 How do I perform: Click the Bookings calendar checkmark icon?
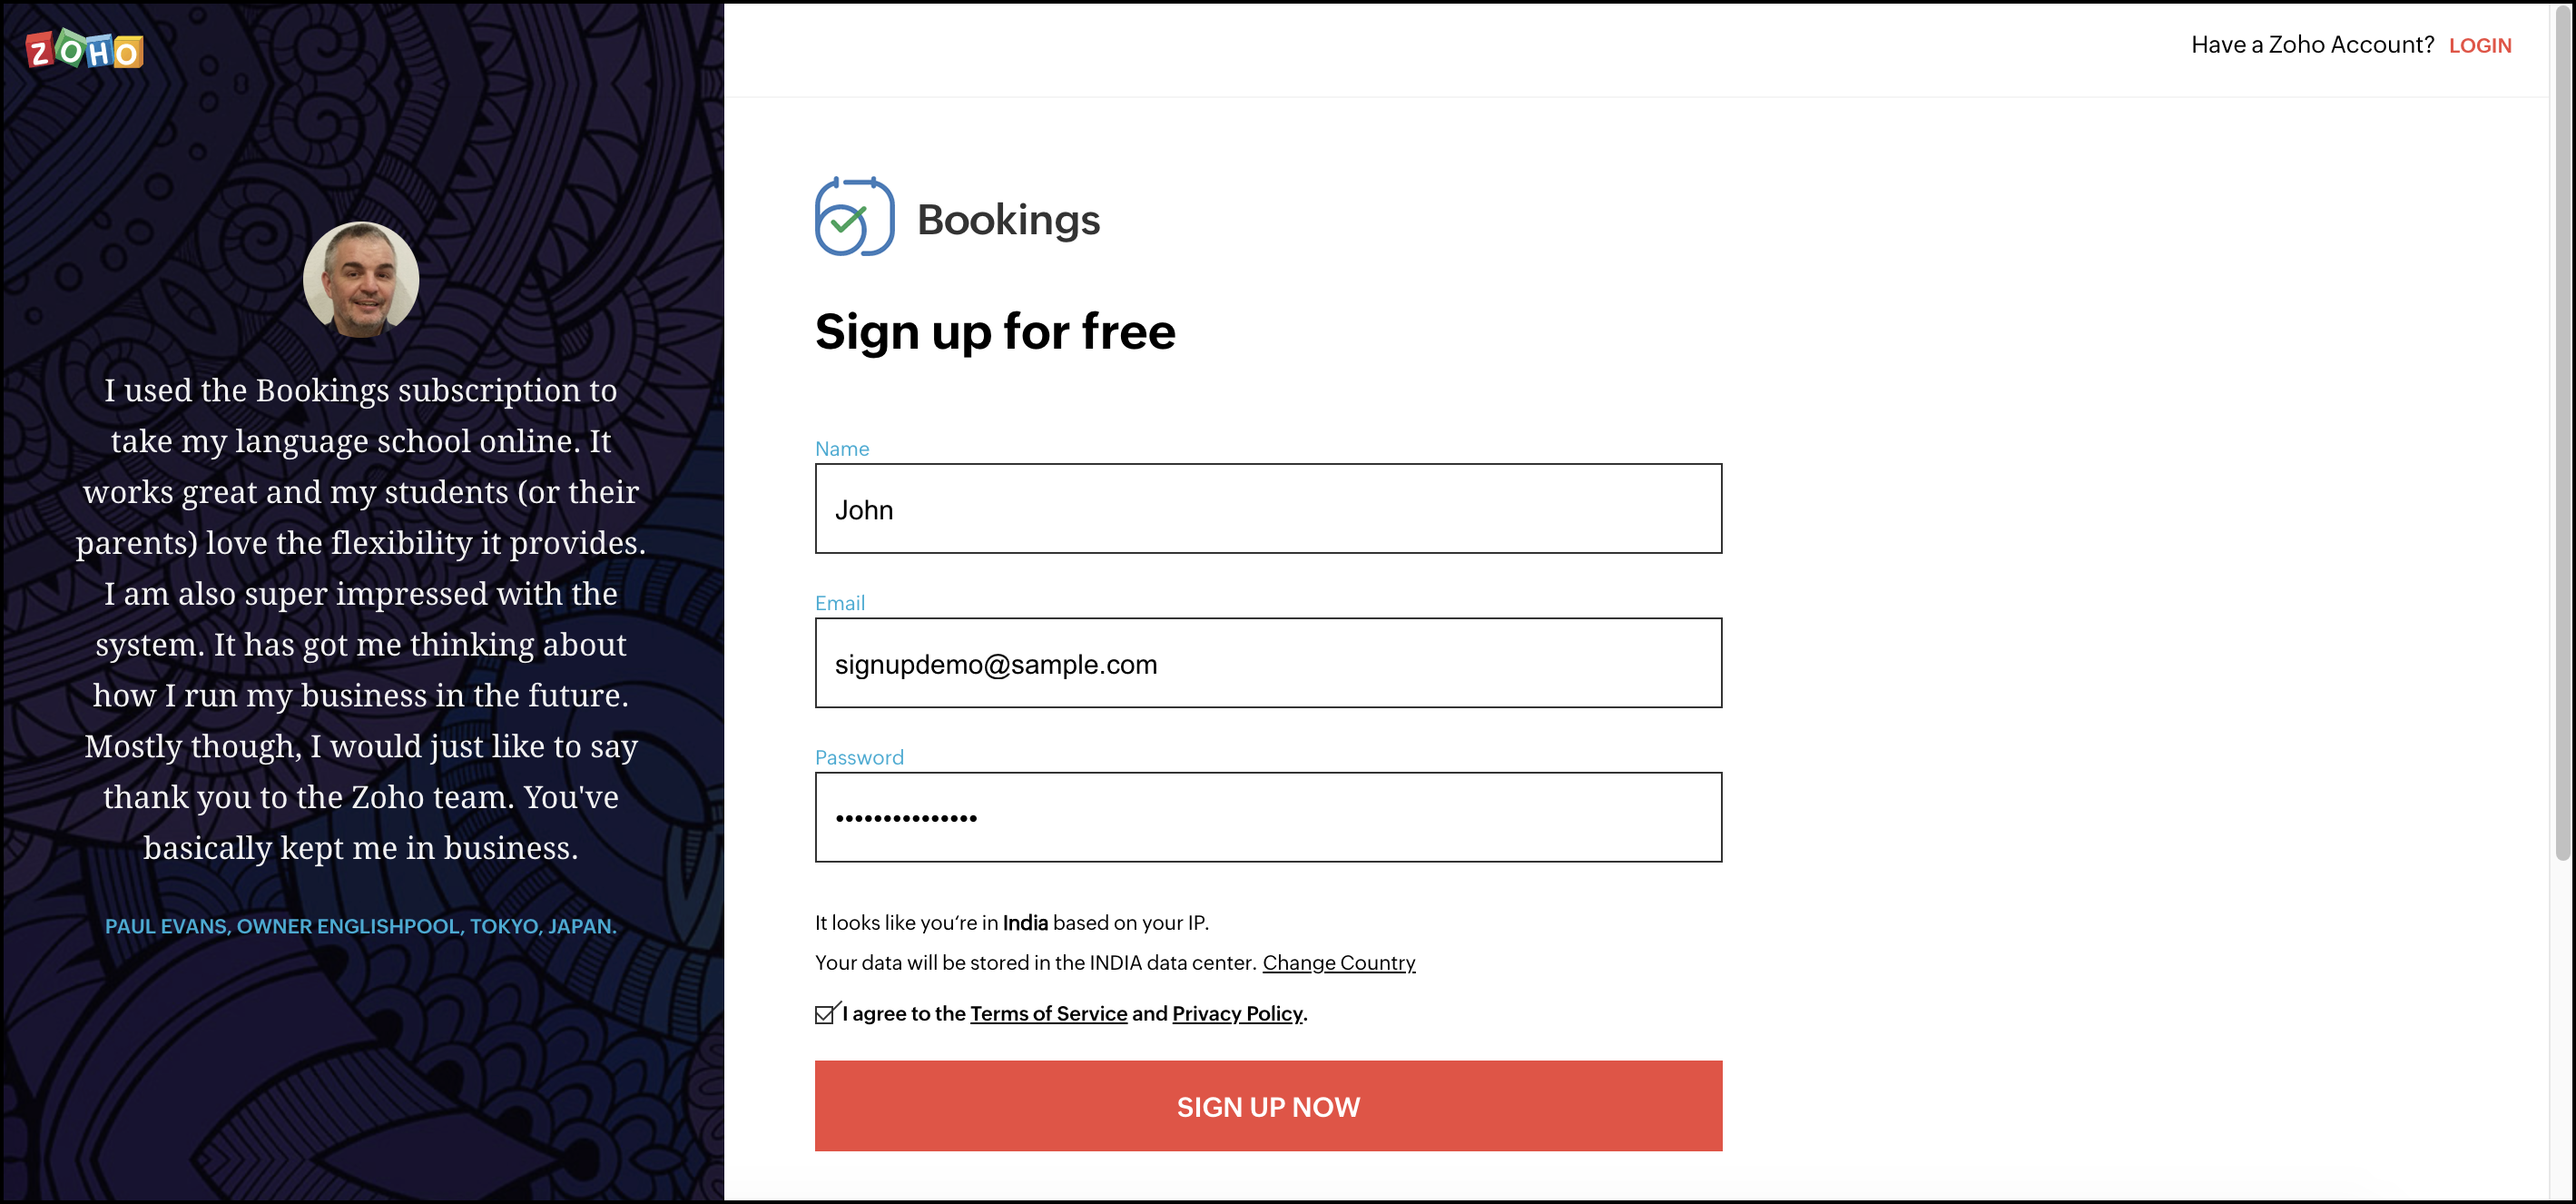(x=853, y=217)
